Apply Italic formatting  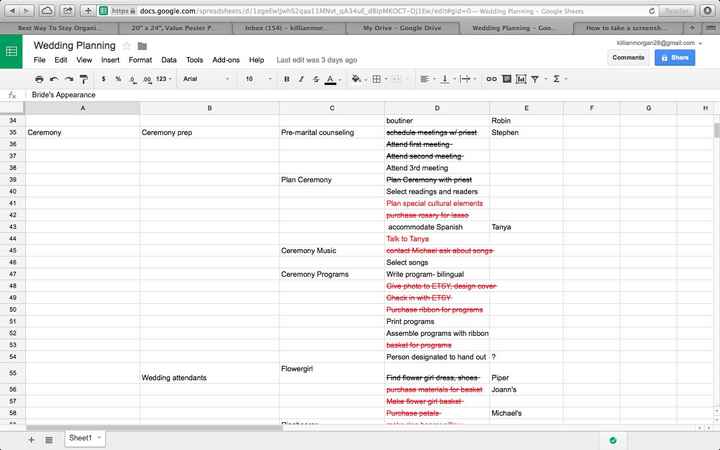click(303, 78)
